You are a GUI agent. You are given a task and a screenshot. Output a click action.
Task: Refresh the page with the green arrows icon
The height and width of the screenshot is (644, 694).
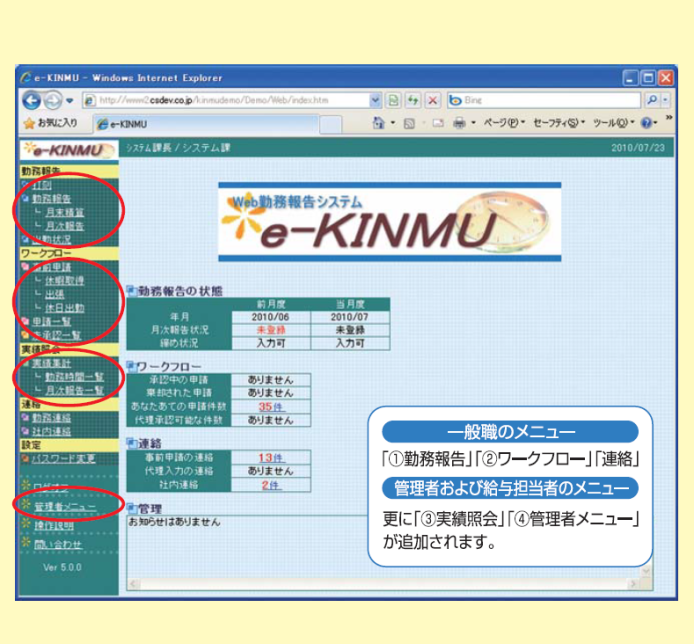click(x=413, y=100)
